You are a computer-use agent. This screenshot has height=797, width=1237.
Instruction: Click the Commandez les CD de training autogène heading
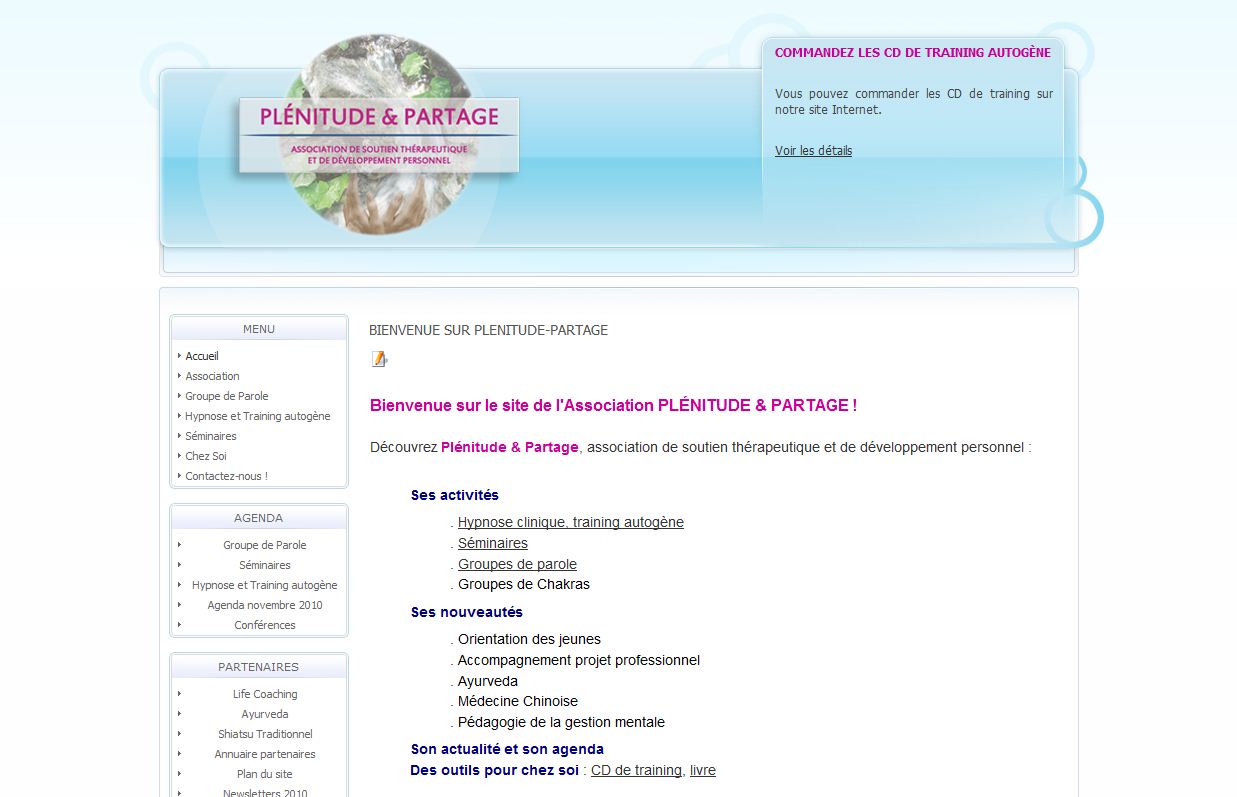point(913,53)
